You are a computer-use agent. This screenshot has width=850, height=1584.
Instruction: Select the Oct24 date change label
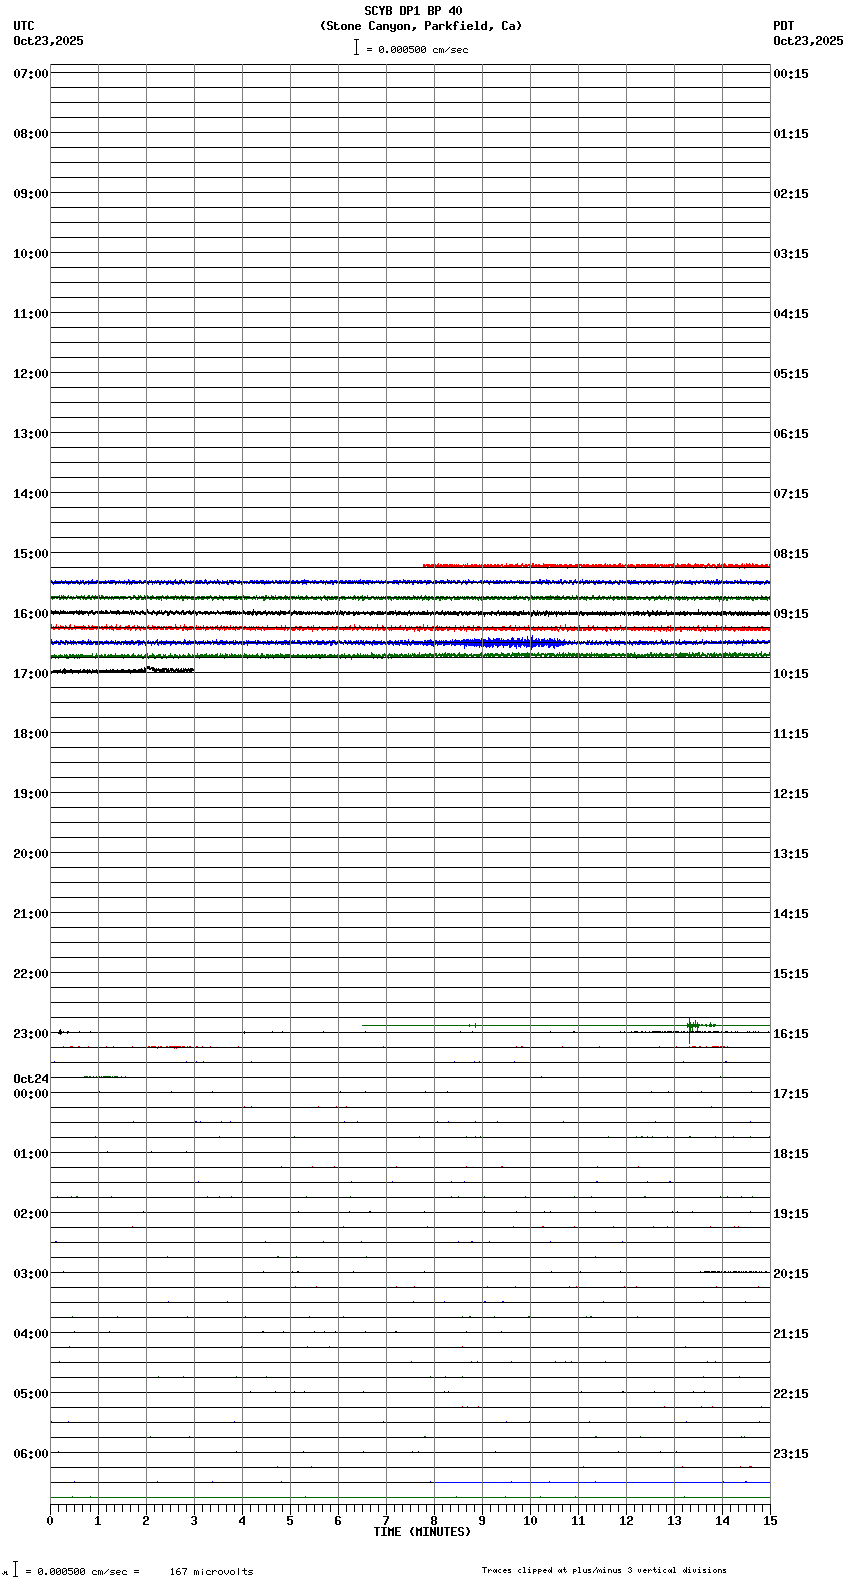[30, 1079]
